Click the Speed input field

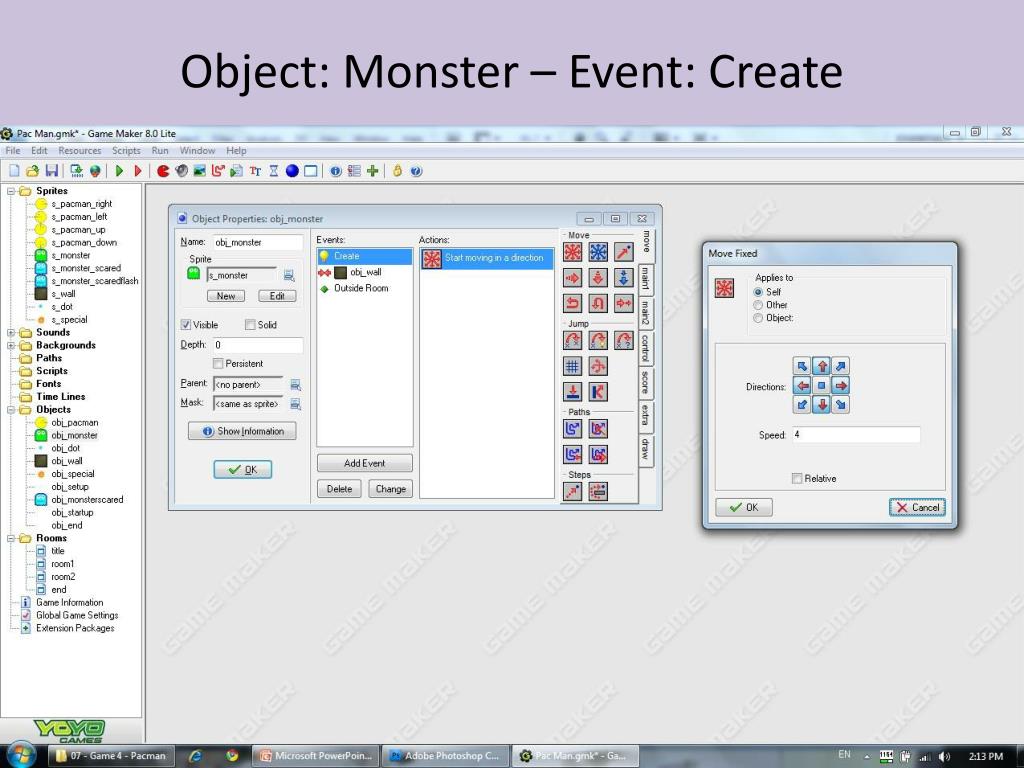[856, 435]
